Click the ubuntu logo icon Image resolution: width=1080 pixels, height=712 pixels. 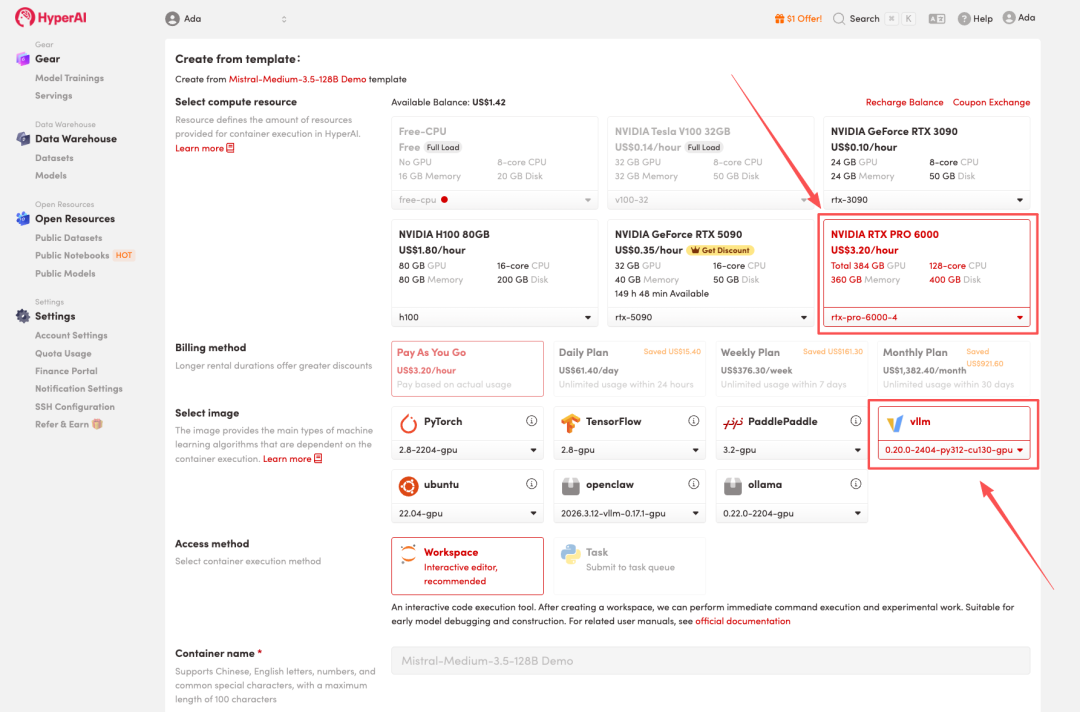pos(408,486)
